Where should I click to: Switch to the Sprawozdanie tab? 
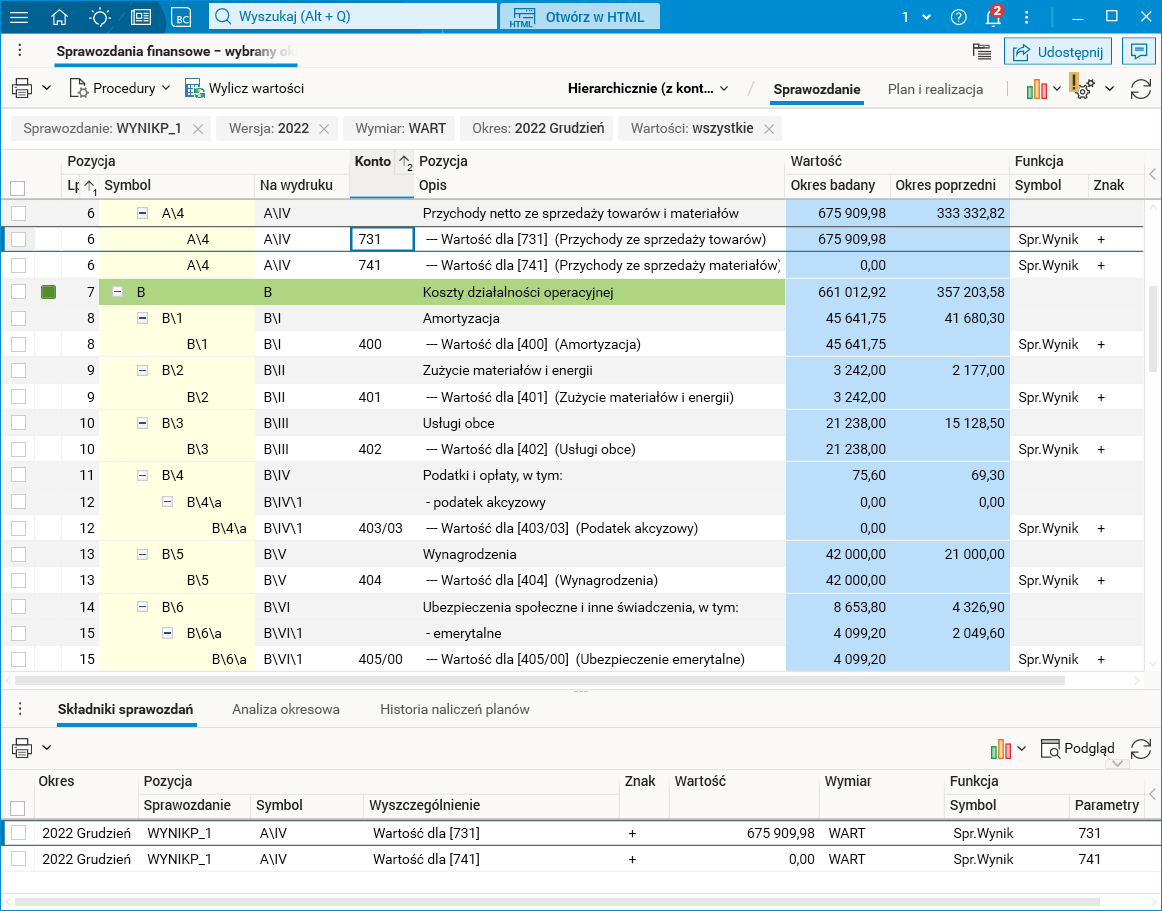tap(817, 90)
